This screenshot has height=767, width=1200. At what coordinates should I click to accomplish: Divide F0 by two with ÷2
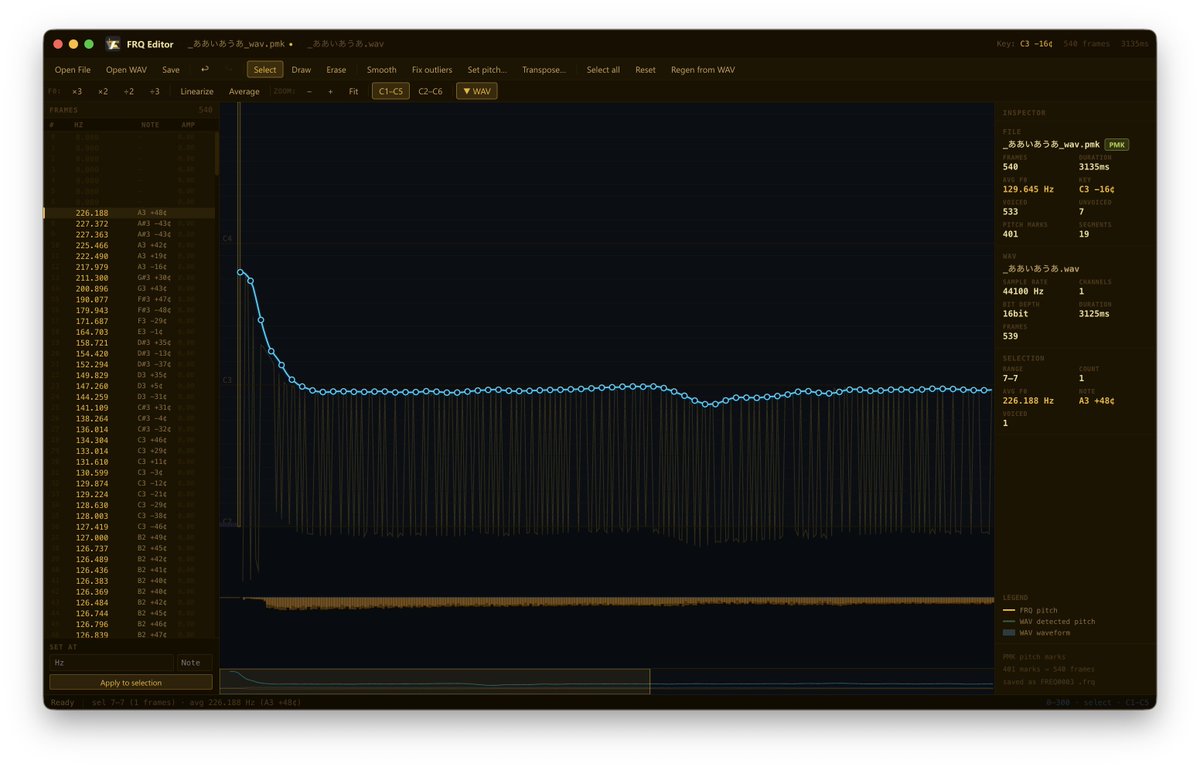pyautogui.click(x=129, y=91)
